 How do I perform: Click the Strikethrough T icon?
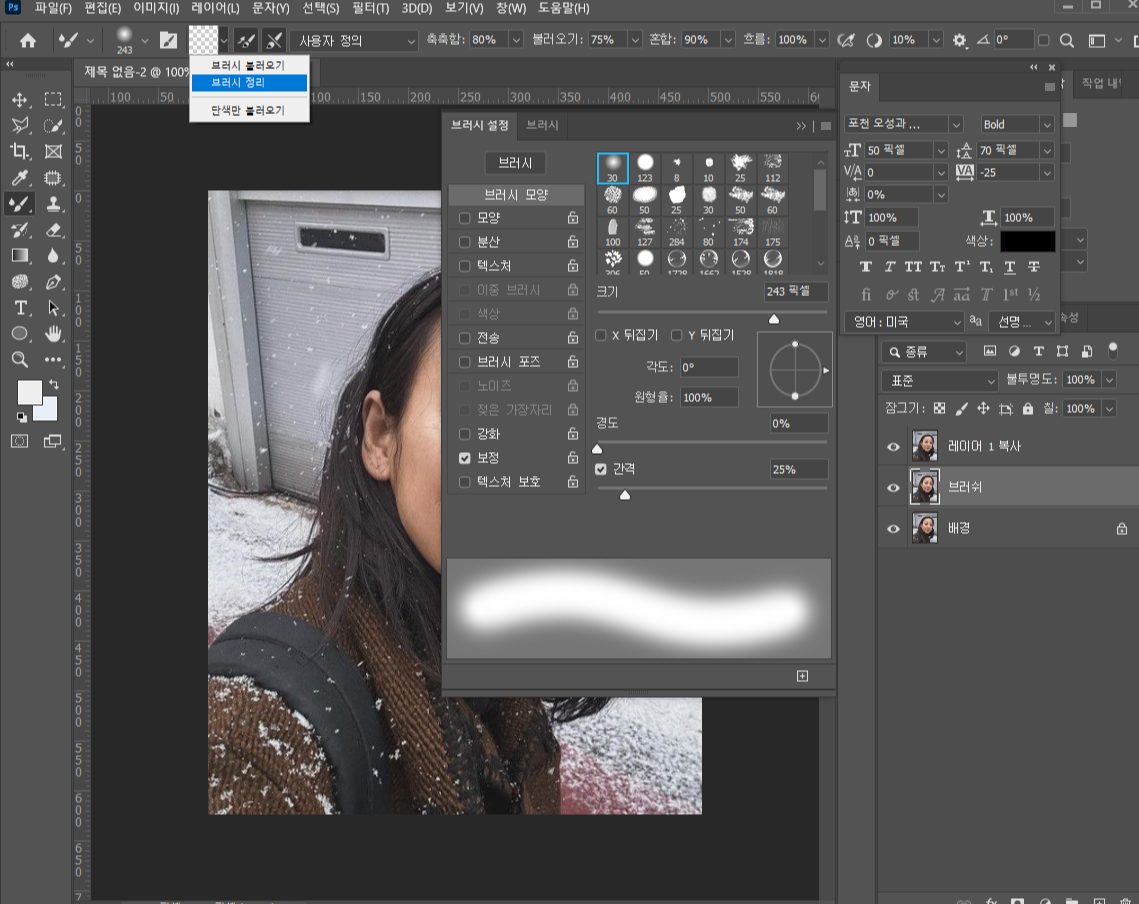click(x=1034, y=267)
